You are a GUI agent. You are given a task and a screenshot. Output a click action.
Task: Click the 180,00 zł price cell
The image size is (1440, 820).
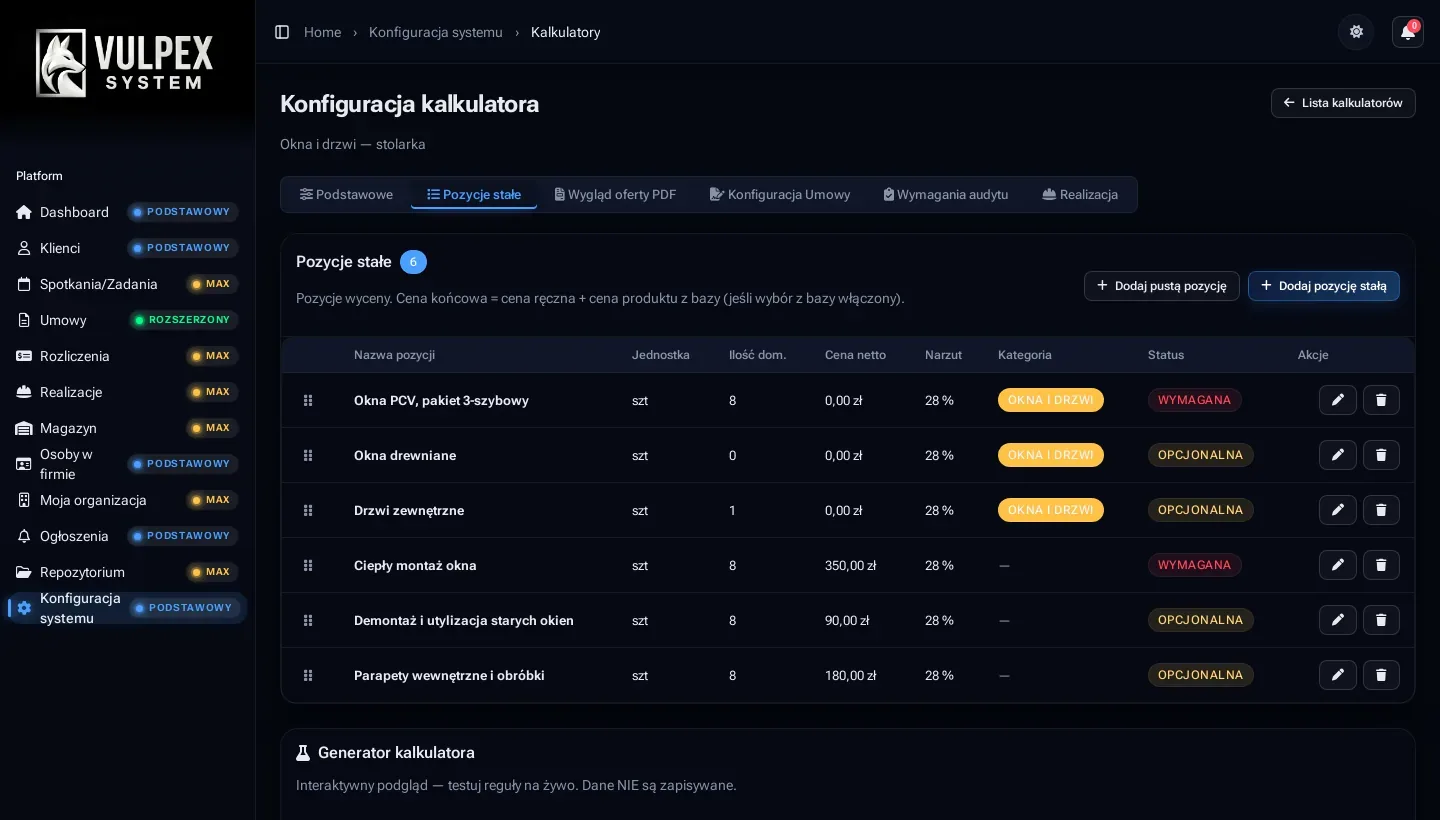pos(850,675)
